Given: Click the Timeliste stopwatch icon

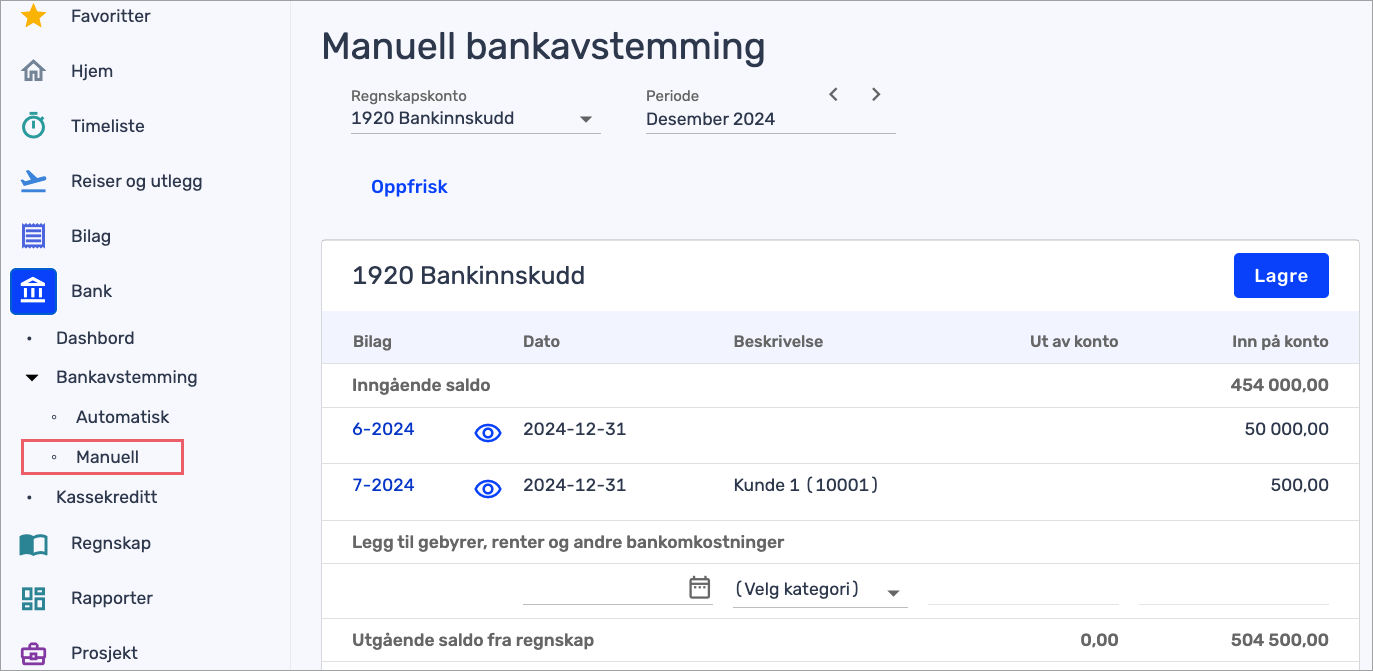Looking at the screenshot, I should (x=33, y=126).
